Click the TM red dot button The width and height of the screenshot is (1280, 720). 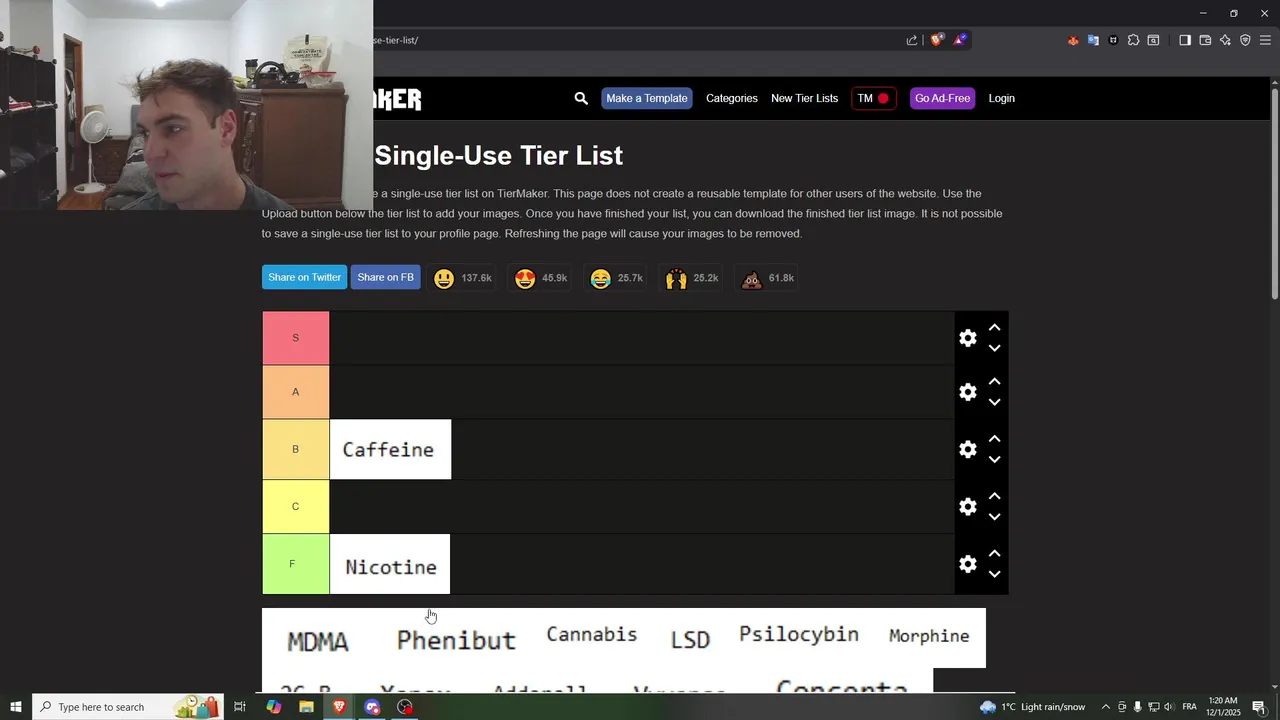[873, 98]
